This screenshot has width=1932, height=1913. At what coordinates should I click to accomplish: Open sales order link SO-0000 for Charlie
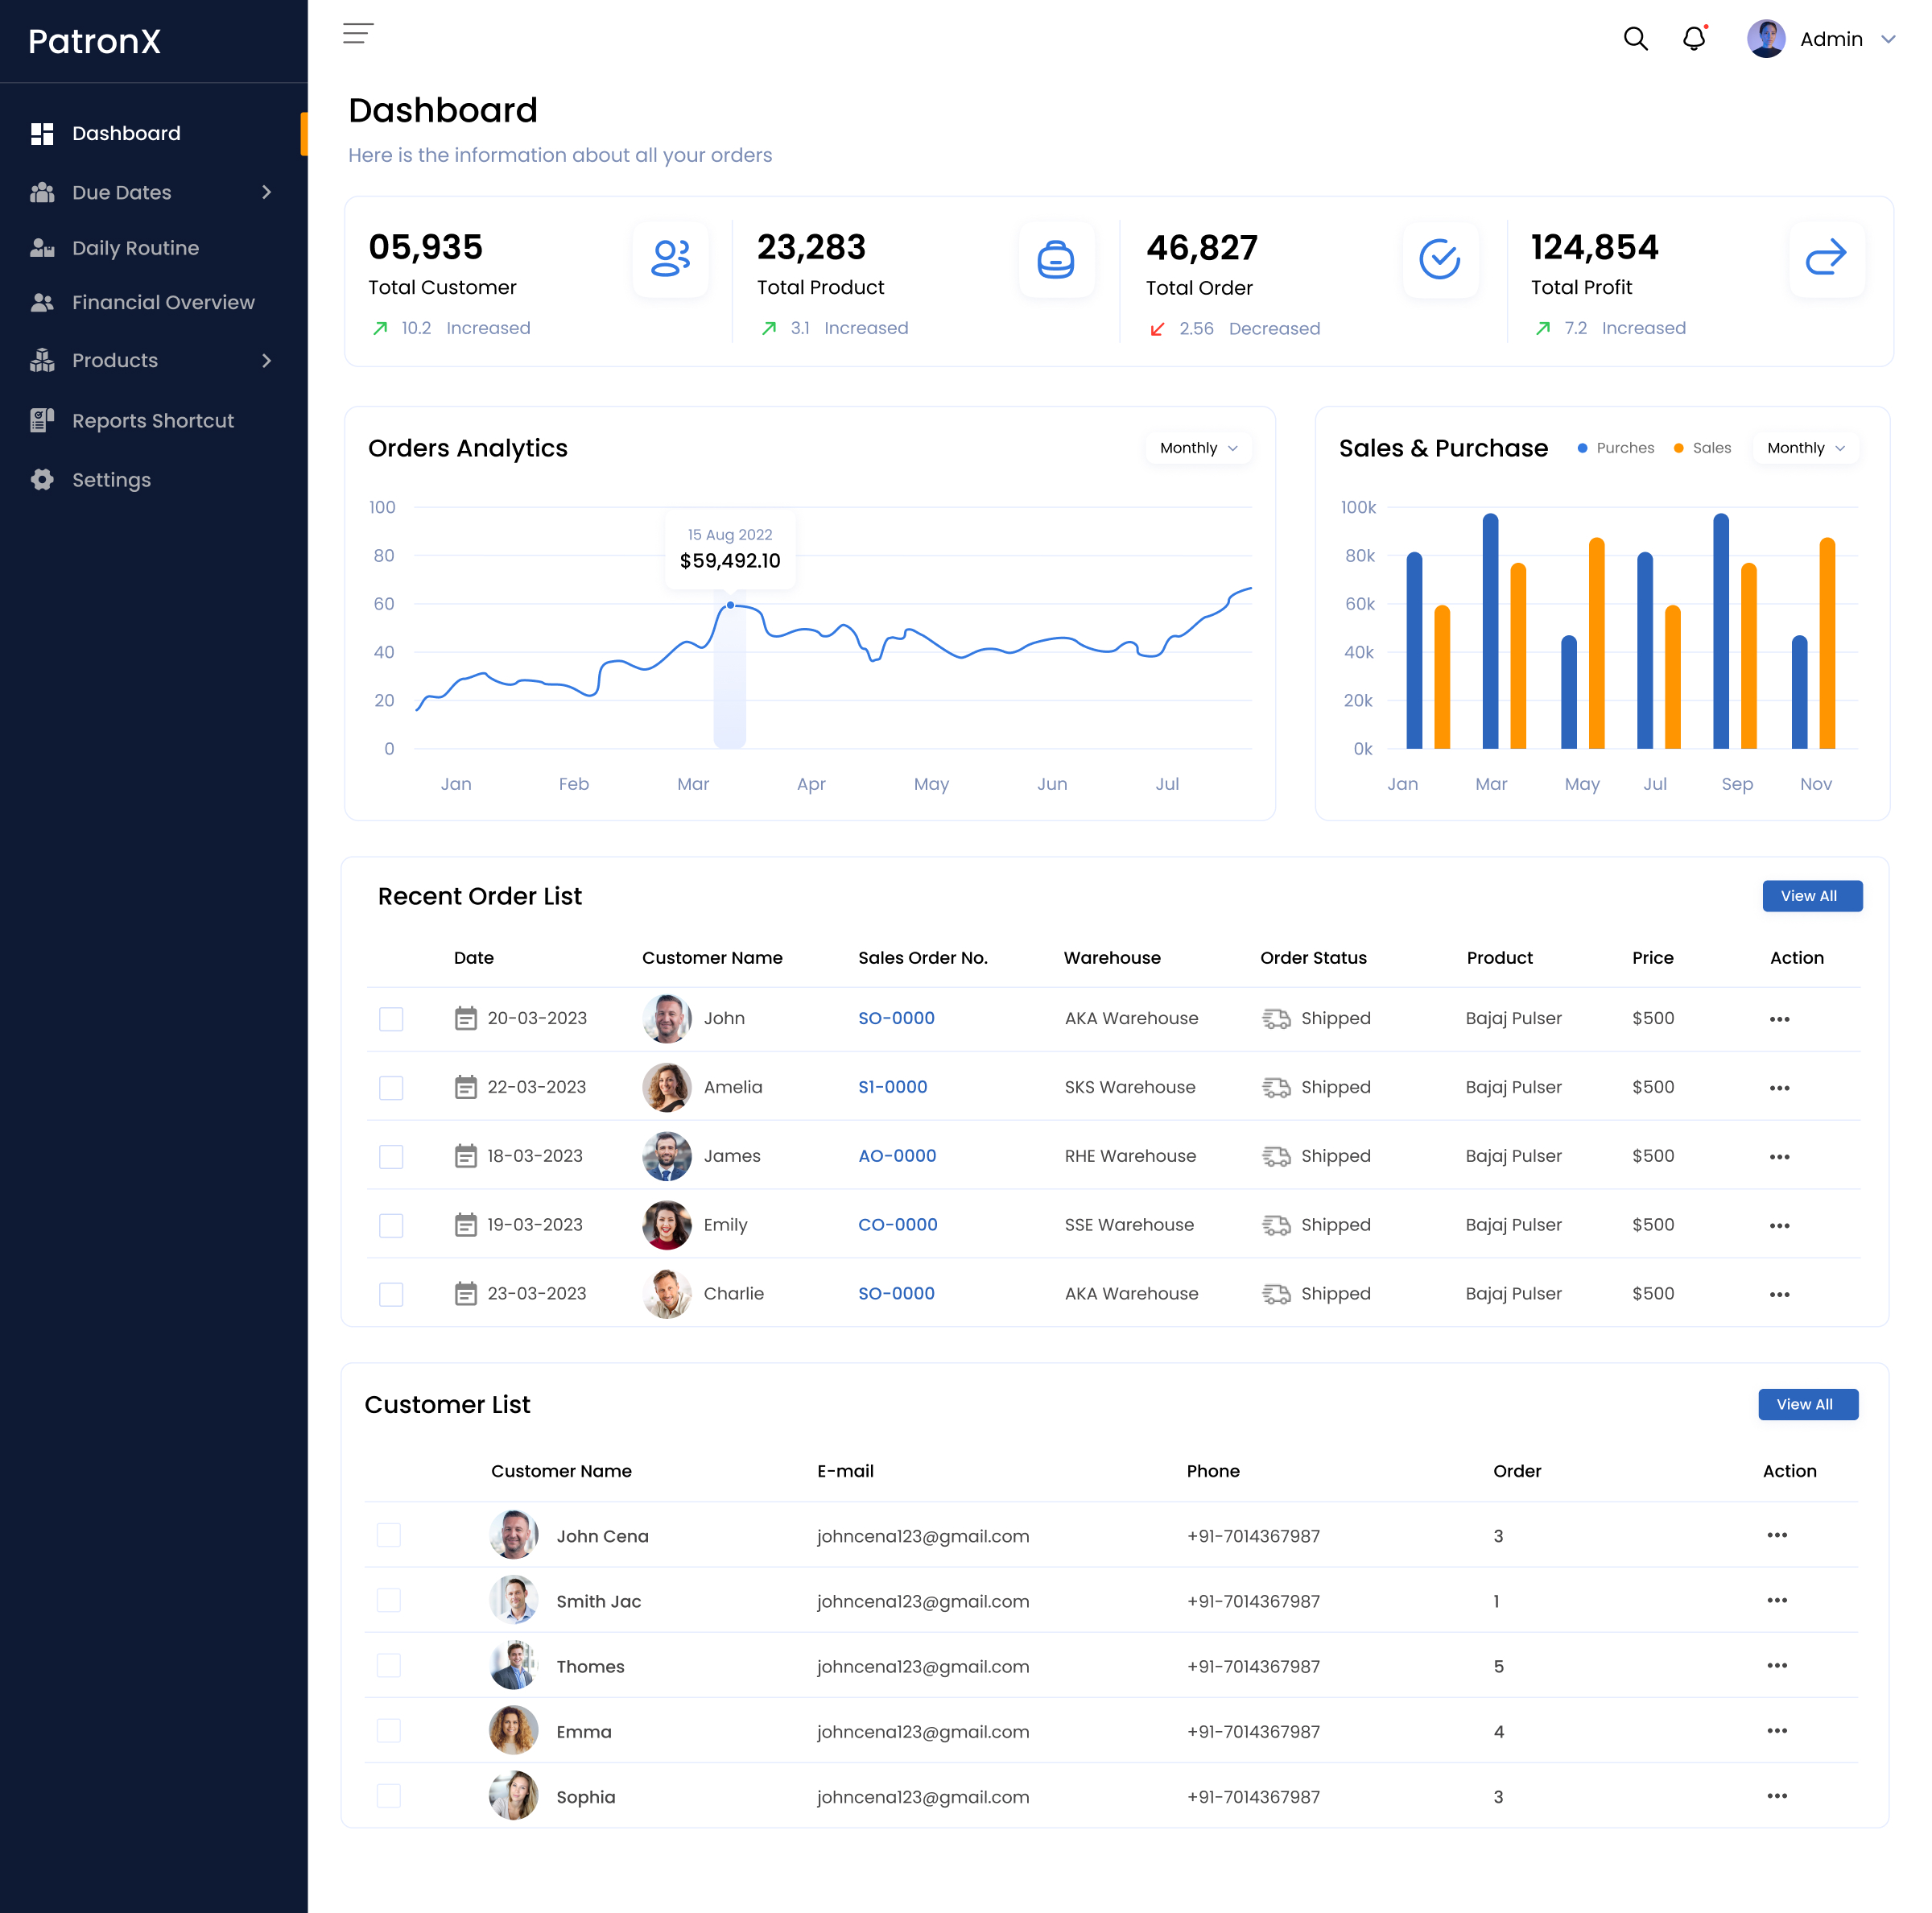point(896,1293)
